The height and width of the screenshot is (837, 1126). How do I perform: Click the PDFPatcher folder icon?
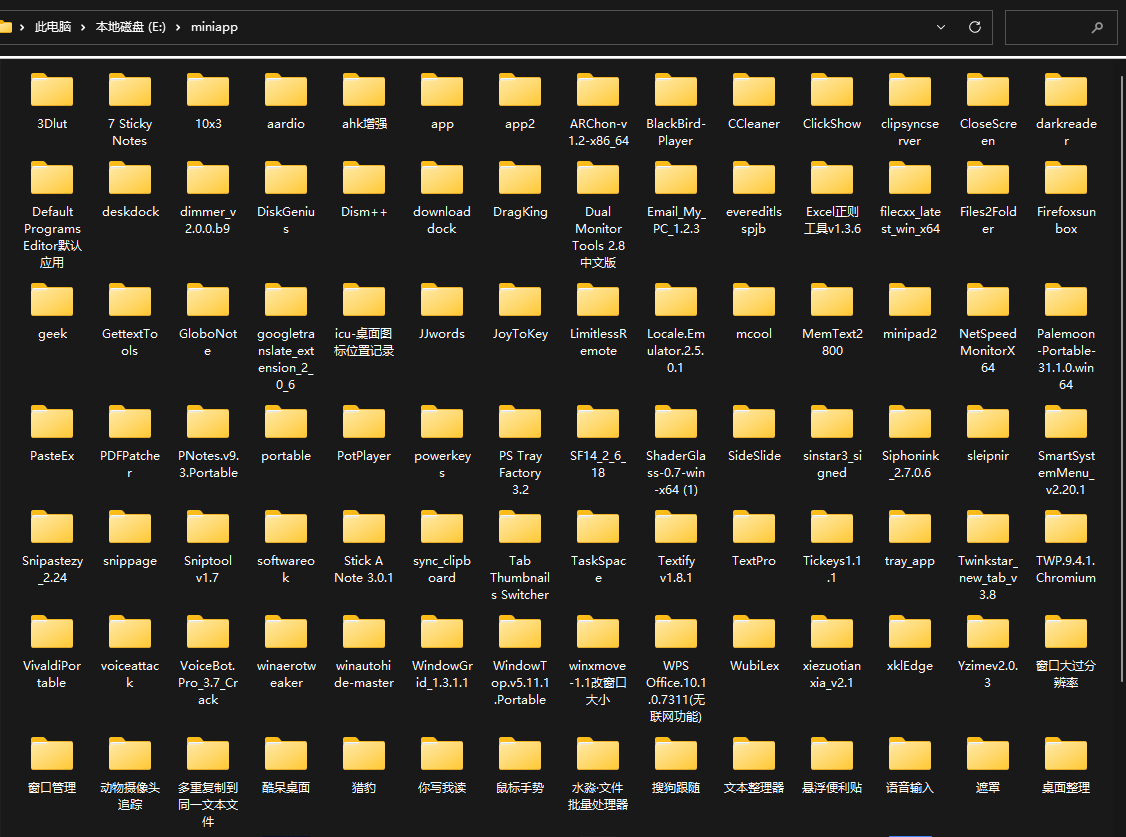click(x=130, y=423)
